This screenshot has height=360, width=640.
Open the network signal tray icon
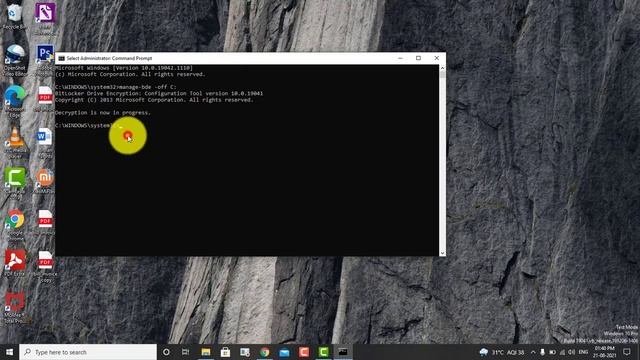point(562,352)
